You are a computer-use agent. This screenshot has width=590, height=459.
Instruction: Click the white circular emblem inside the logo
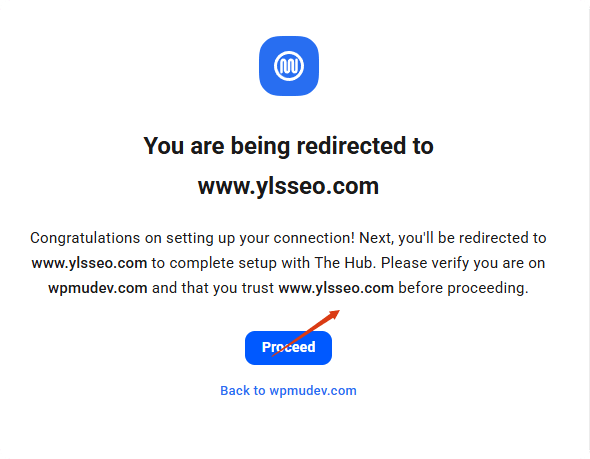click(x=289, y=66)
